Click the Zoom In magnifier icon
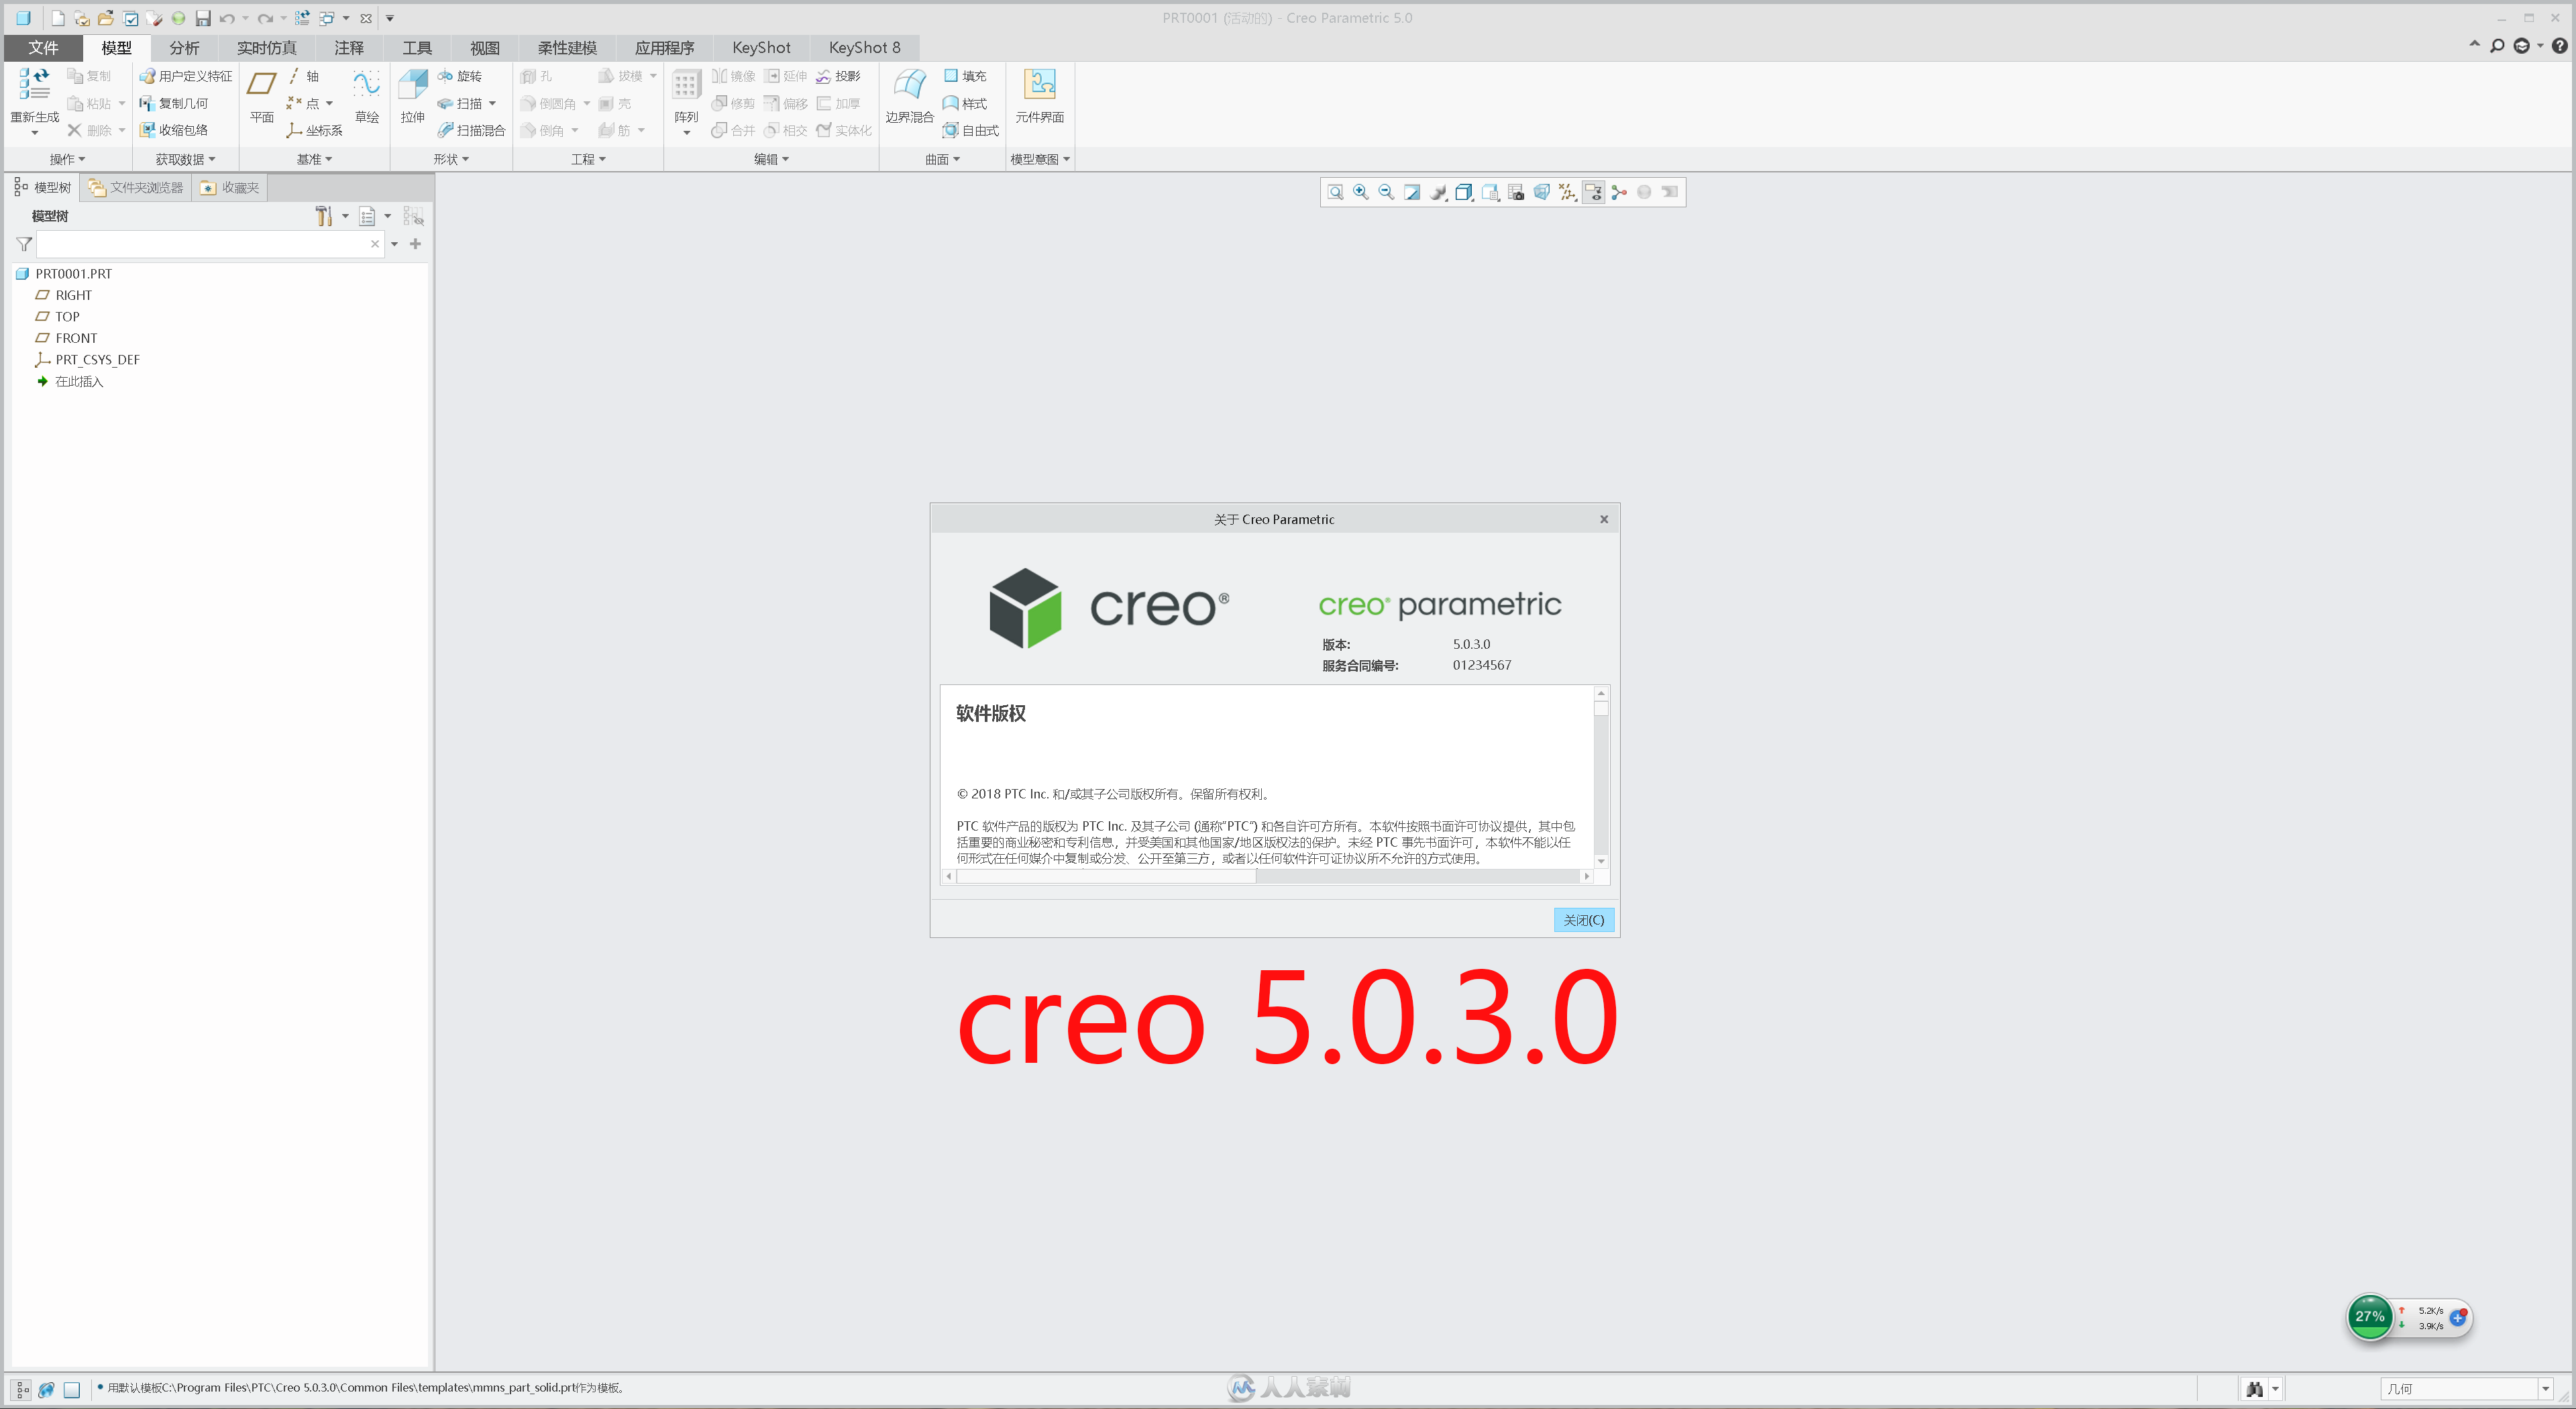Viewport: 2576px width, 1409px height. tap(1361, 192)
